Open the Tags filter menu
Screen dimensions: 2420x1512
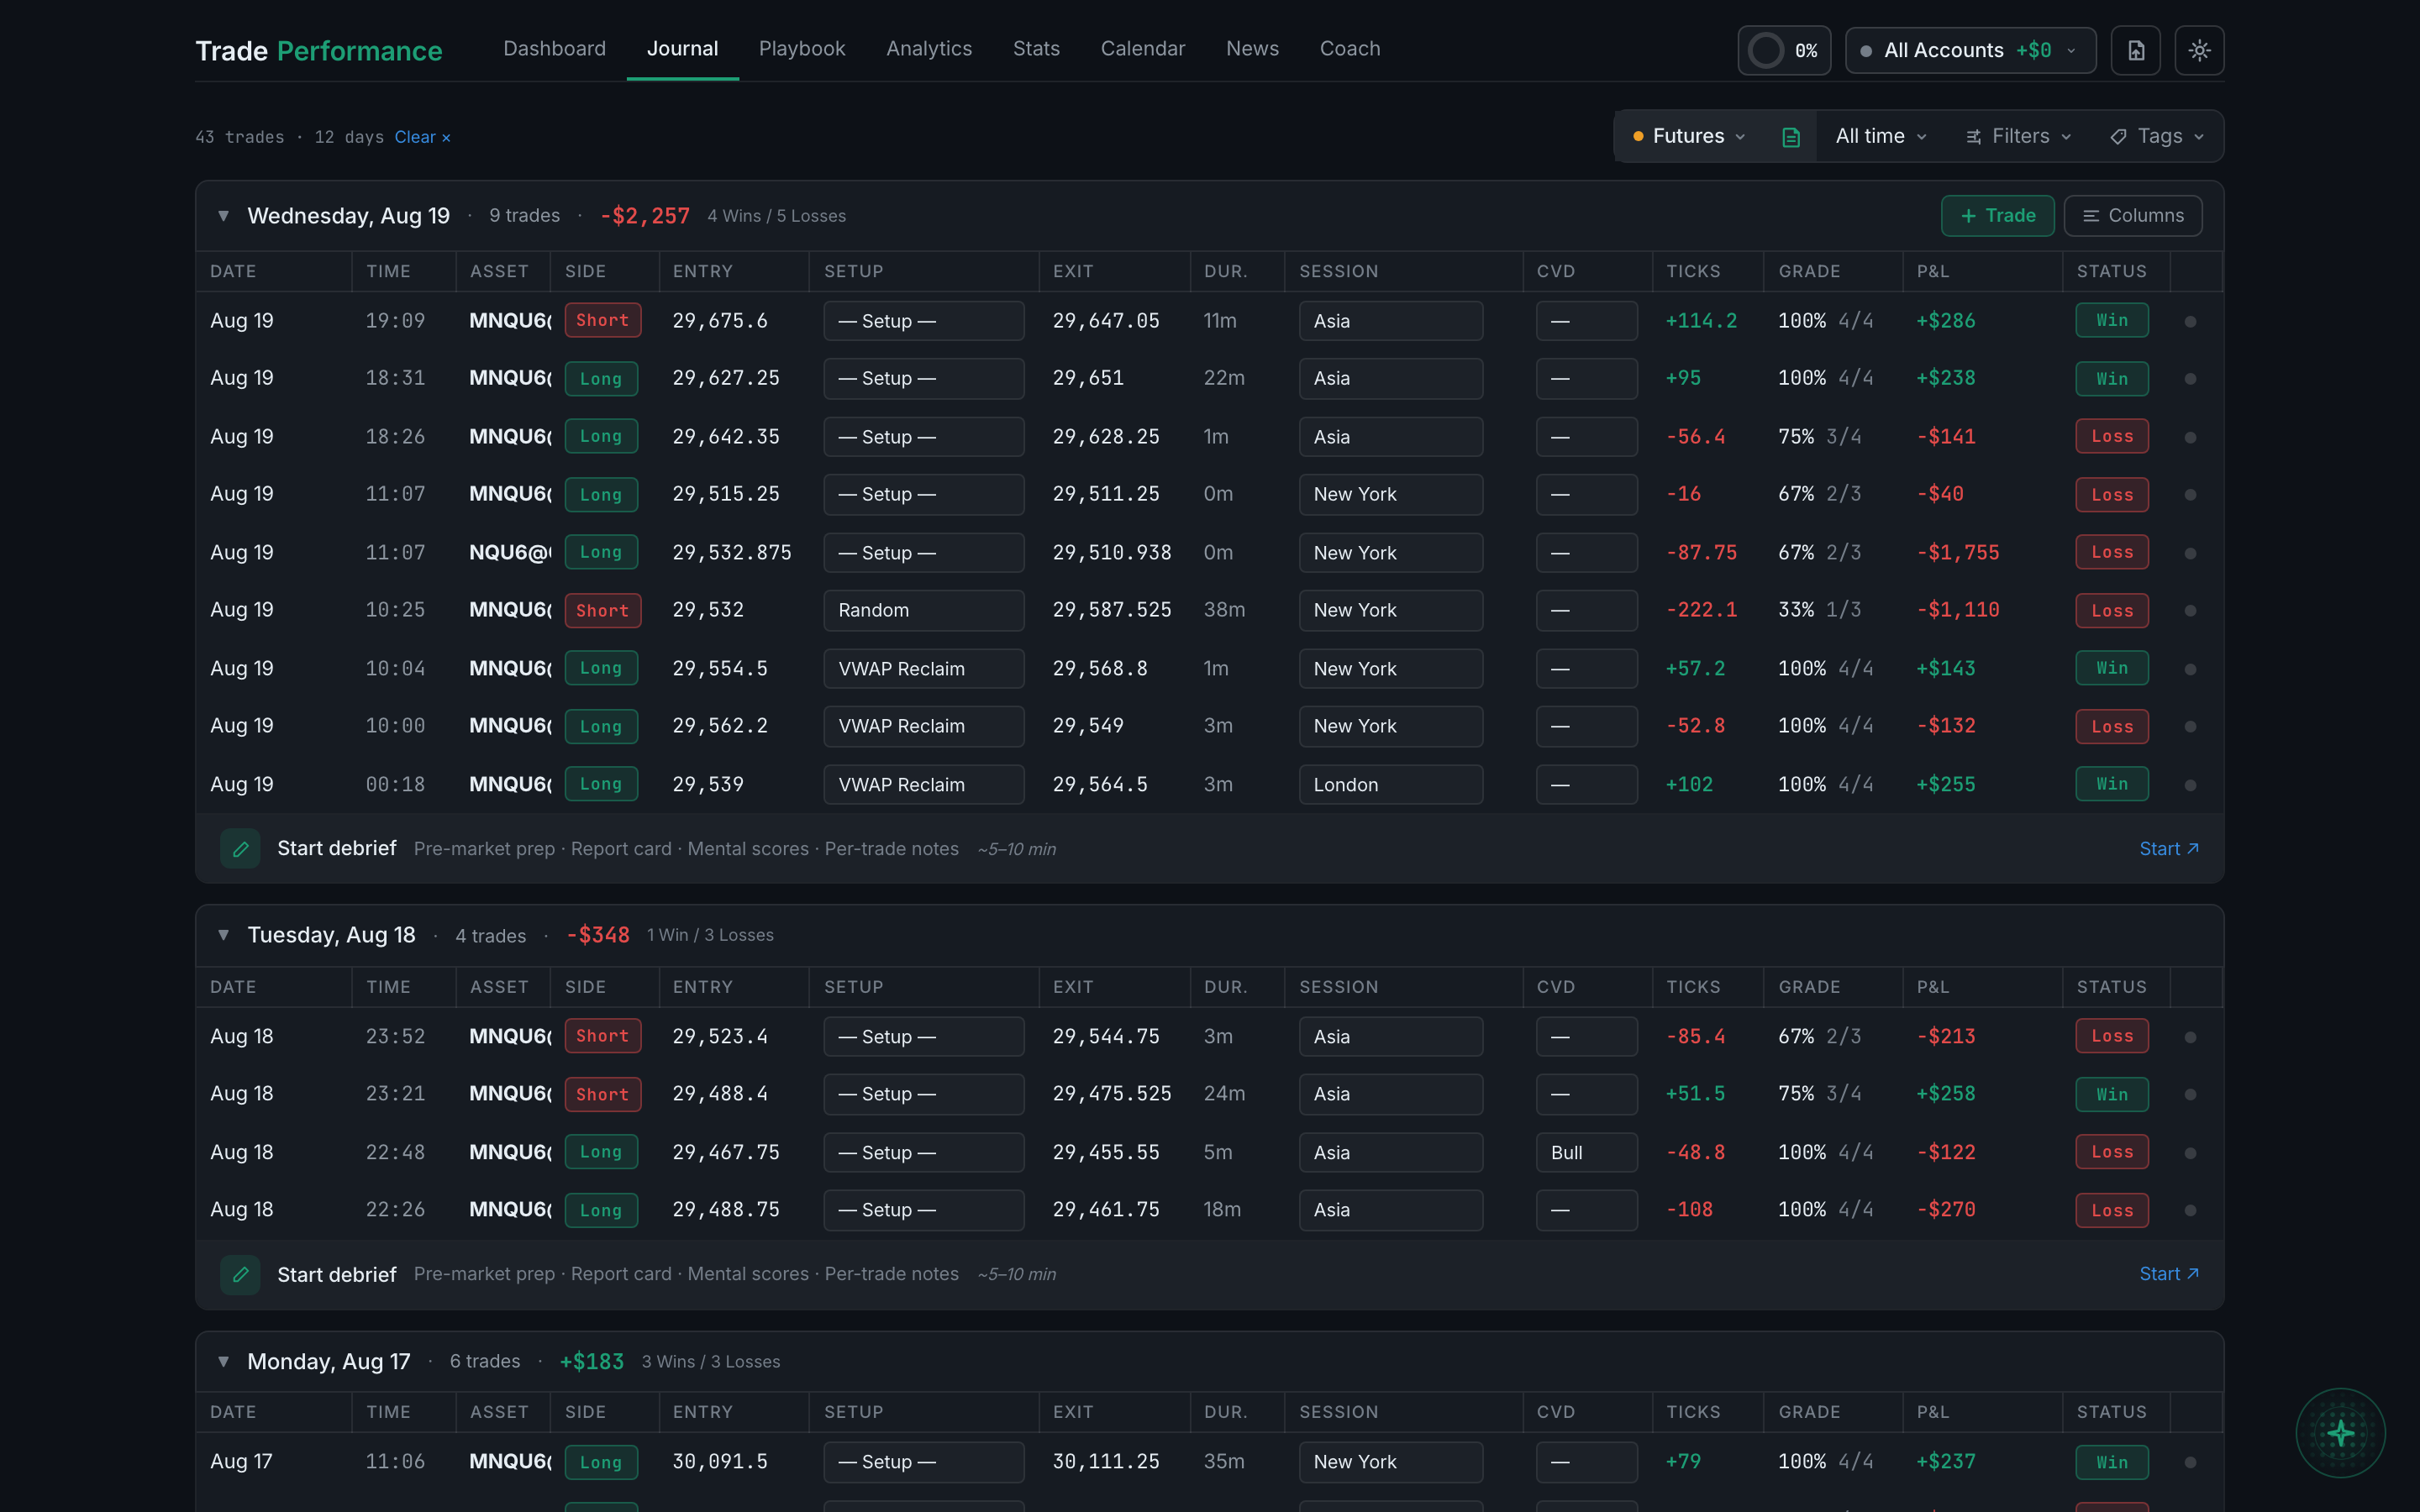pos(2156,137)
